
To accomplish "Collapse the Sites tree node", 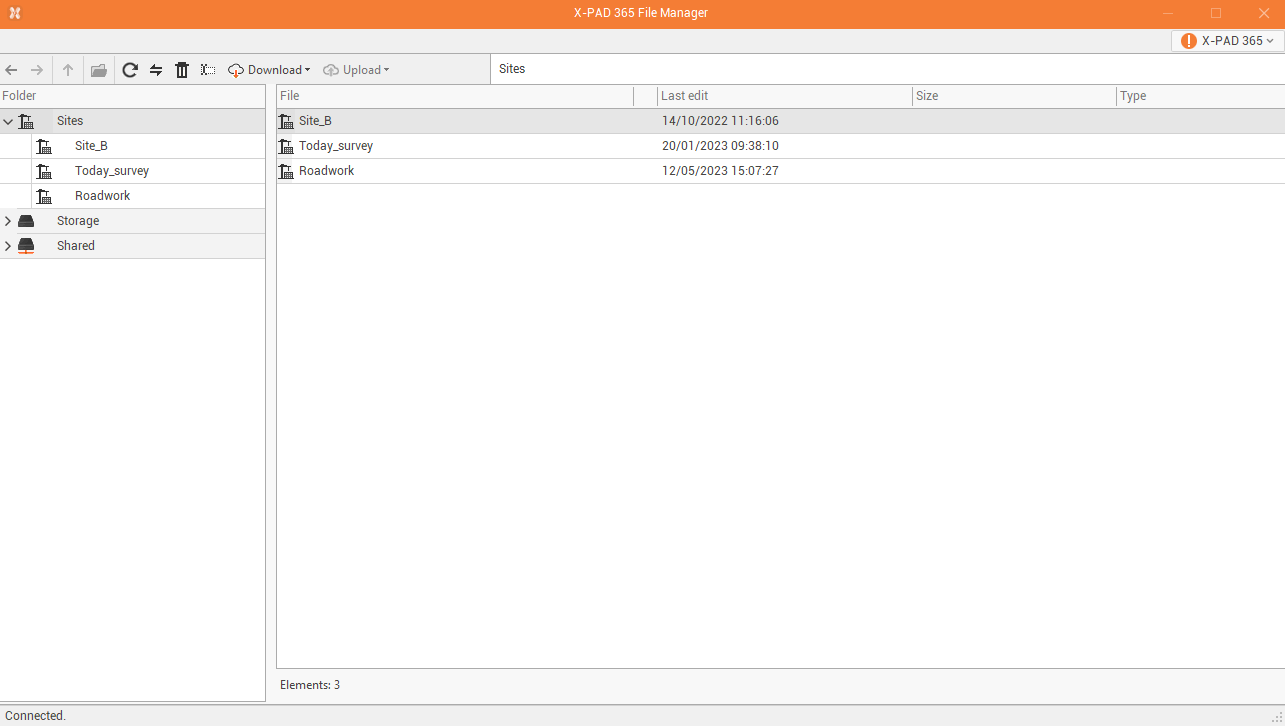I will (9, 121).
